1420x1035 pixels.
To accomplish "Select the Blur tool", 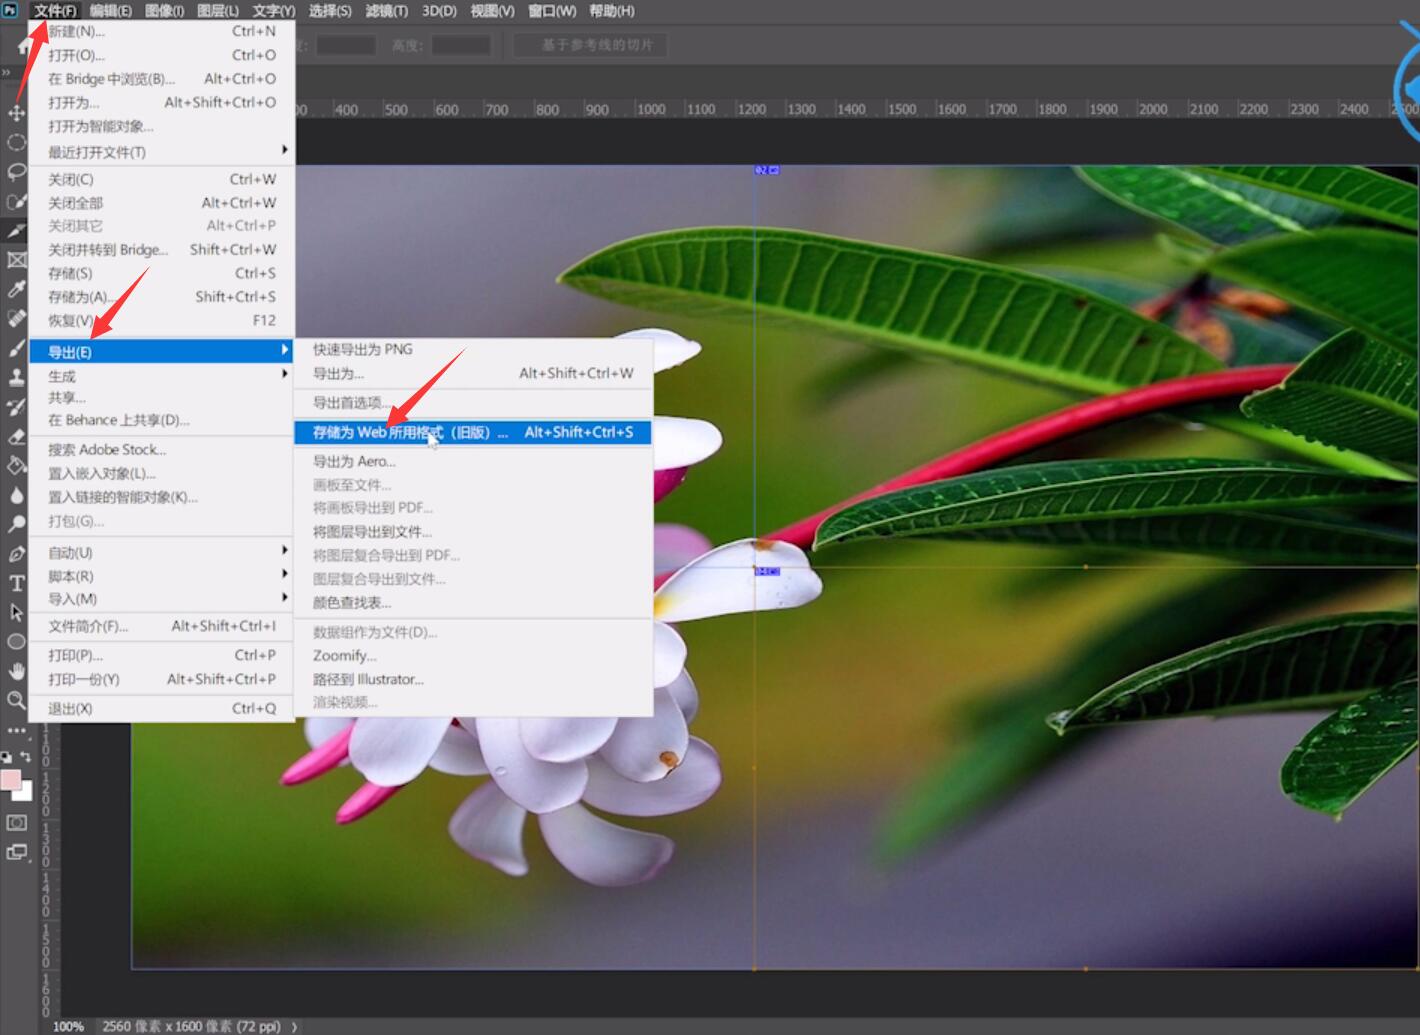I will pos(16,495).
